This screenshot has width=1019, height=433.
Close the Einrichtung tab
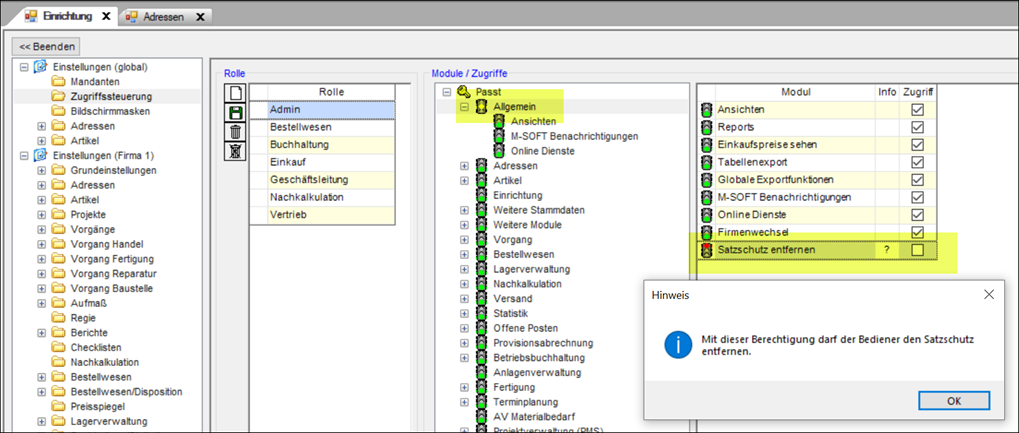[106, 16]
